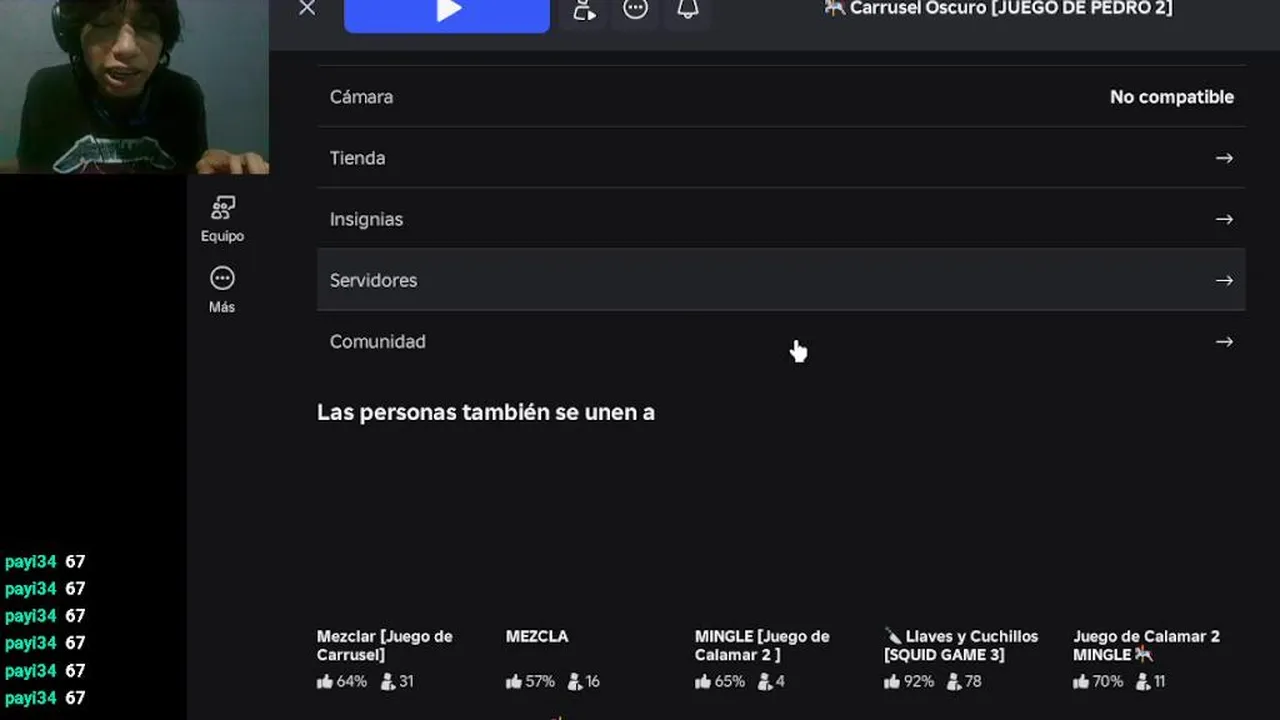The width and height of the screenshot is (1280, 720).
Task: Click the arrow on the Tienda row
Action: pyautogui.click(x=1224, y=158)
